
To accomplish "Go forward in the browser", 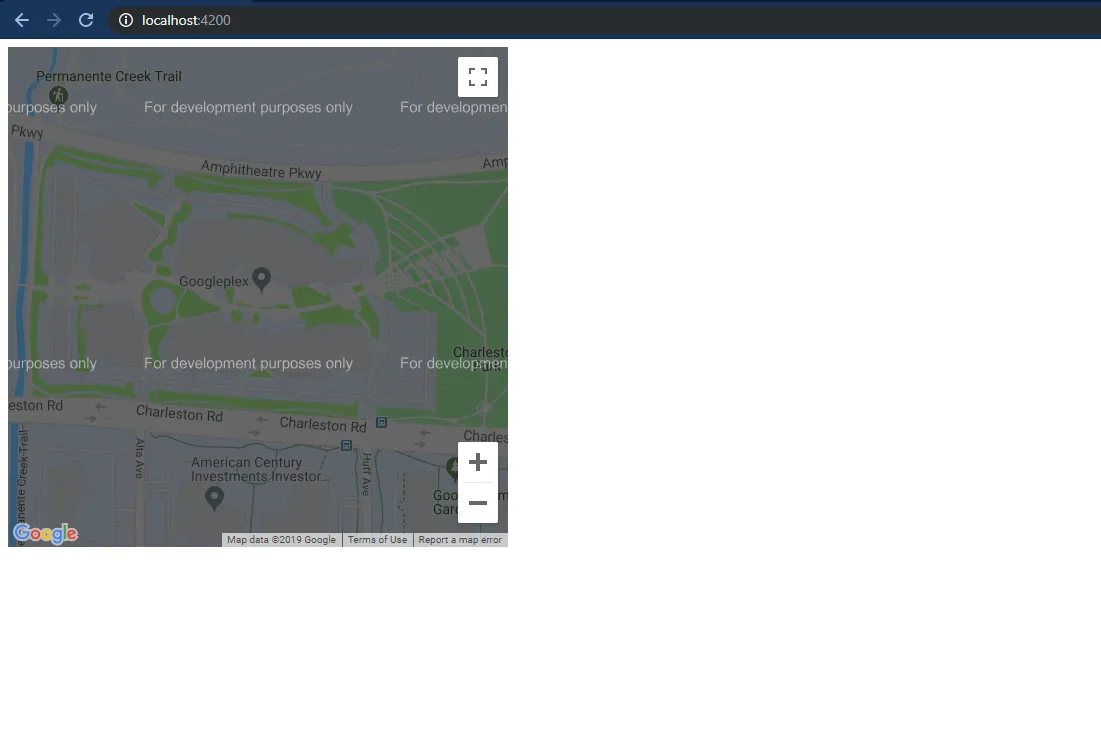I will tap(53, 20).
